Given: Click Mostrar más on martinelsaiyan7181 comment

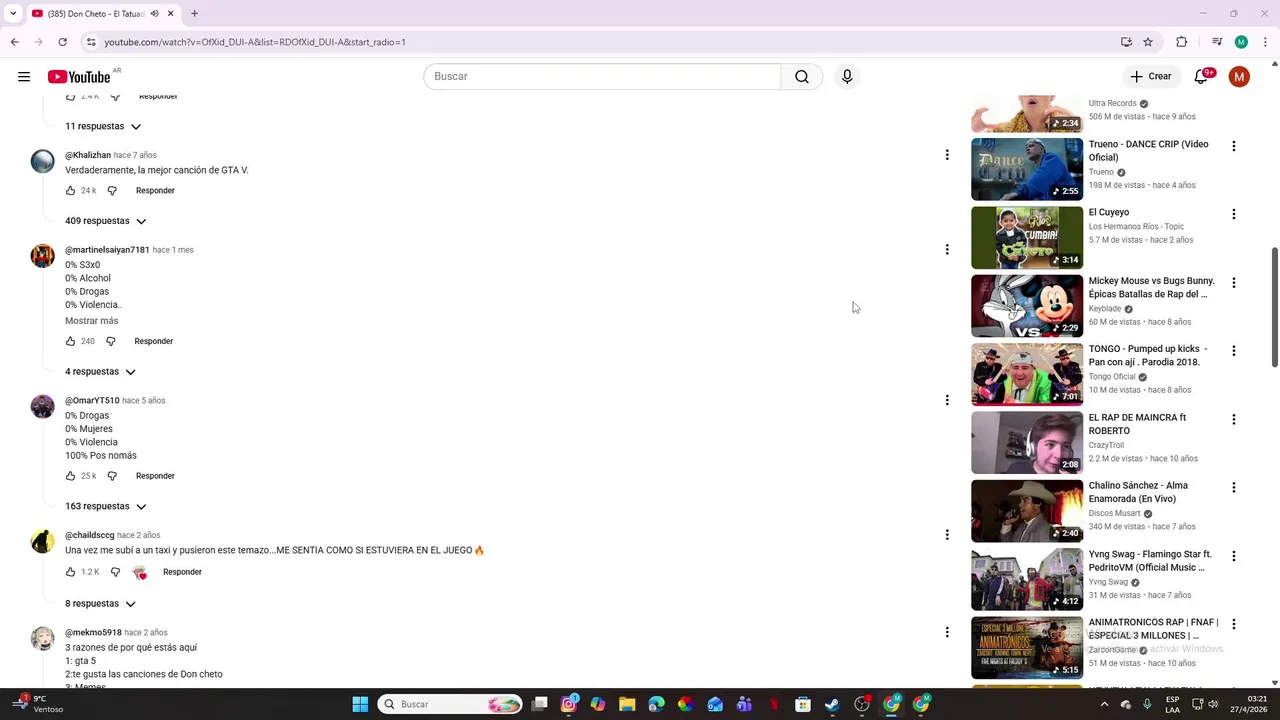Looking at the screenshot, I should click(91, 321).
